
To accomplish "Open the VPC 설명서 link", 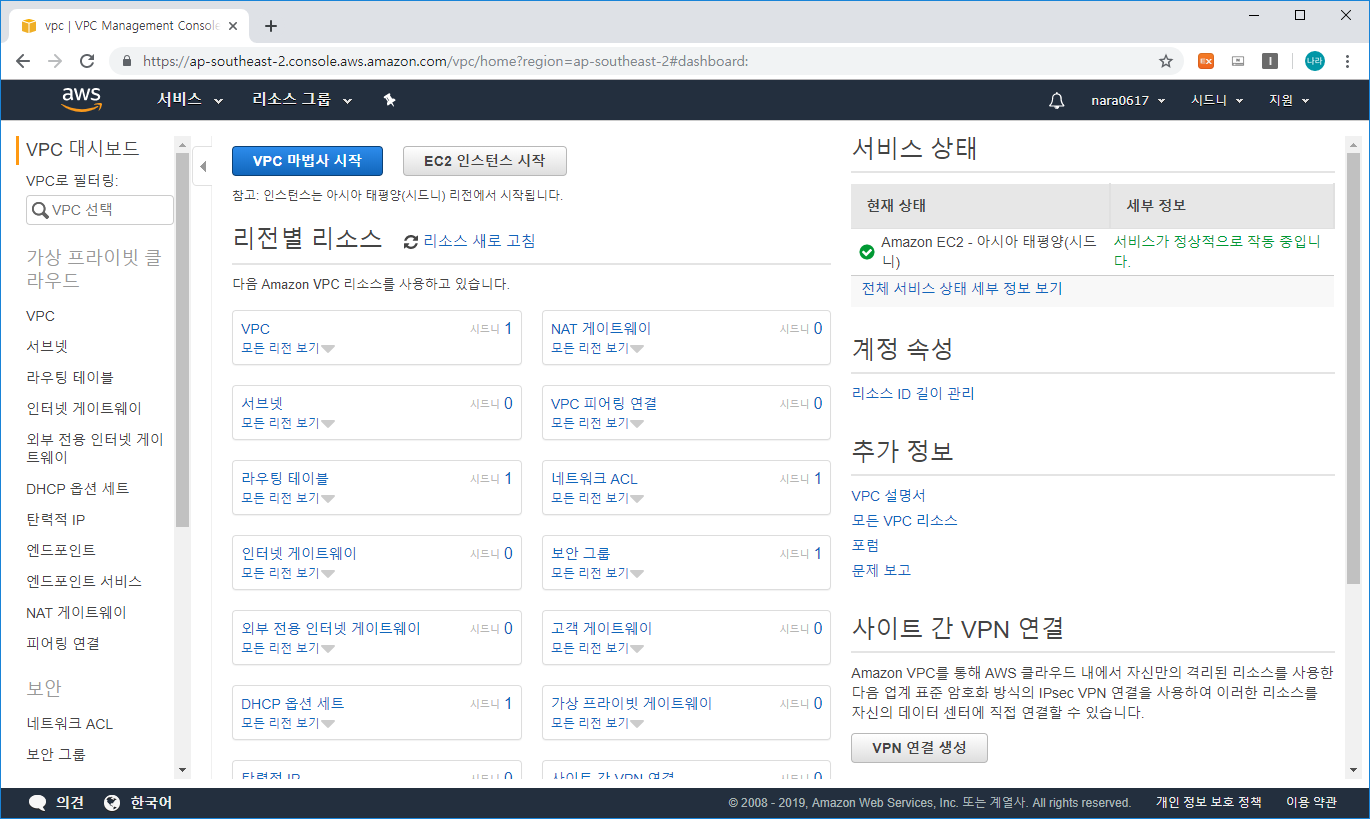I will 889,495.
